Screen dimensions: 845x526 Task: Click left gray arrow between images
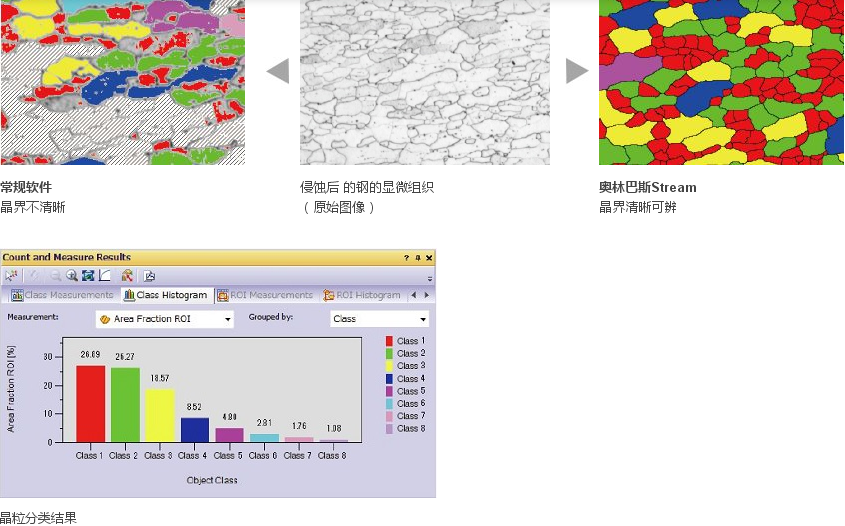277,71
